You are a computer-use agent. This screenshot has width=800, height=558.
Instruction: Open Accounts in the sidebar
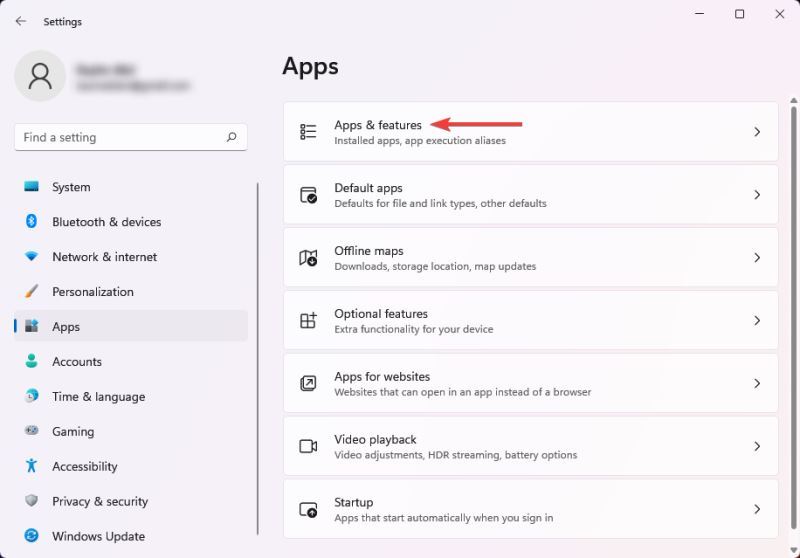pos(77,362)
